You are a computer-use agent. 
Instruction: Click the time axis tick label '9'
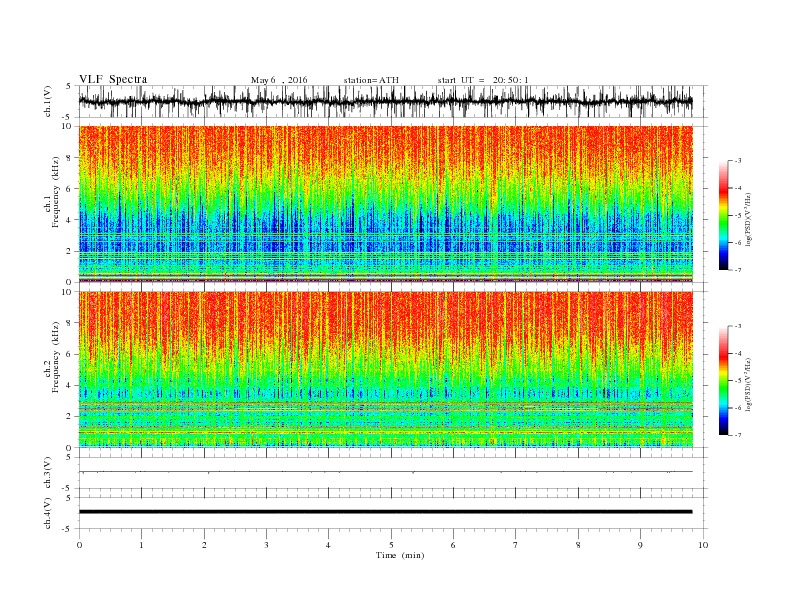point(640,545)
